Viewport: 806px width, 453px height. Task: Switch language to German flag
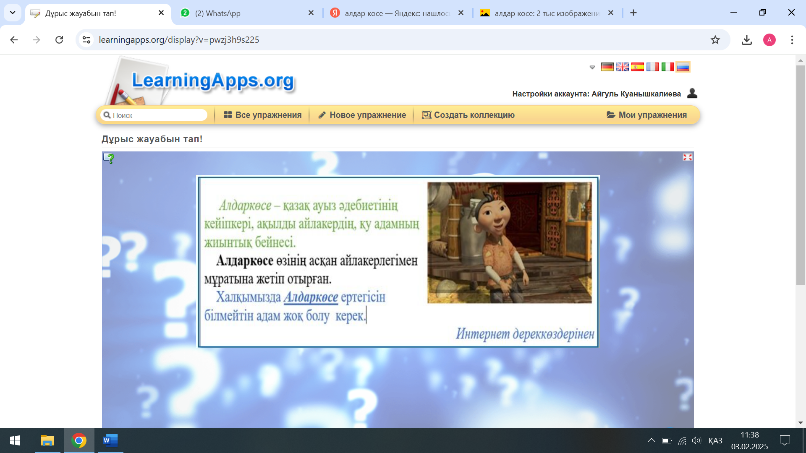[607, 67]
